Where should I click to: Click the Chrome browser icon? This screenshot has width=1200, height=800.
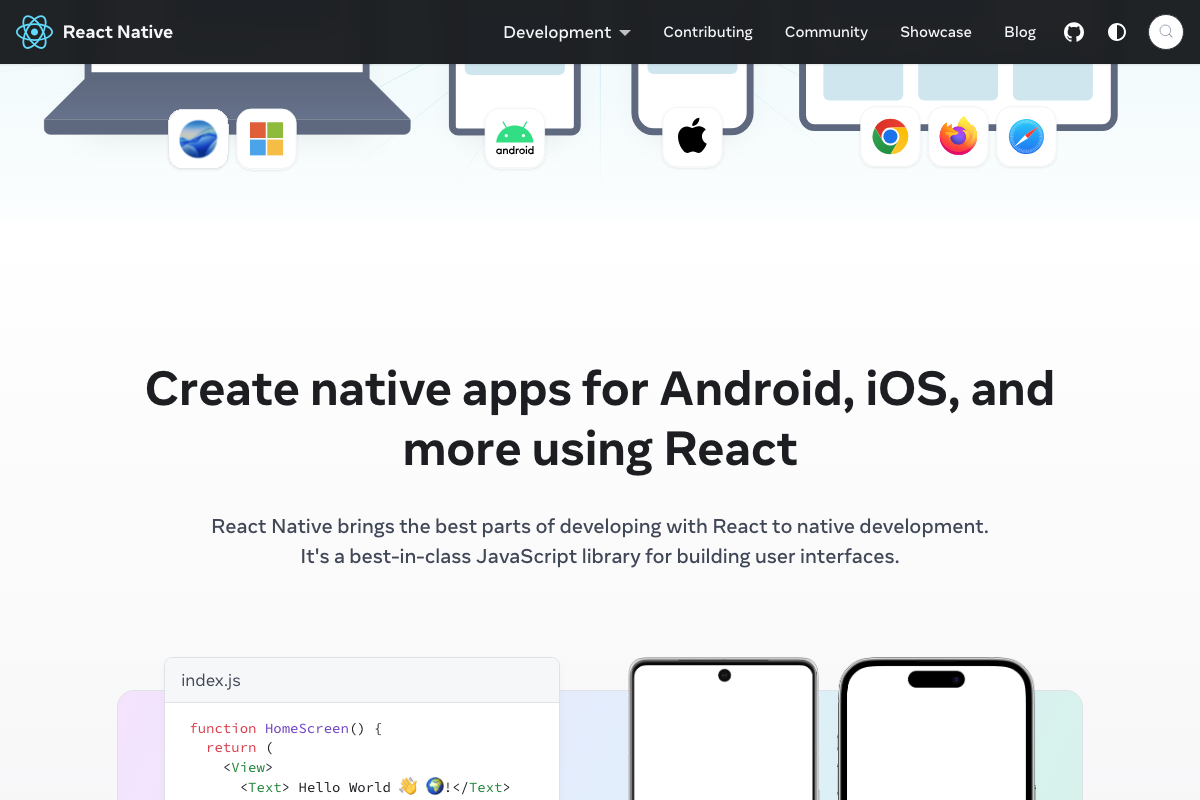point(890,136)
